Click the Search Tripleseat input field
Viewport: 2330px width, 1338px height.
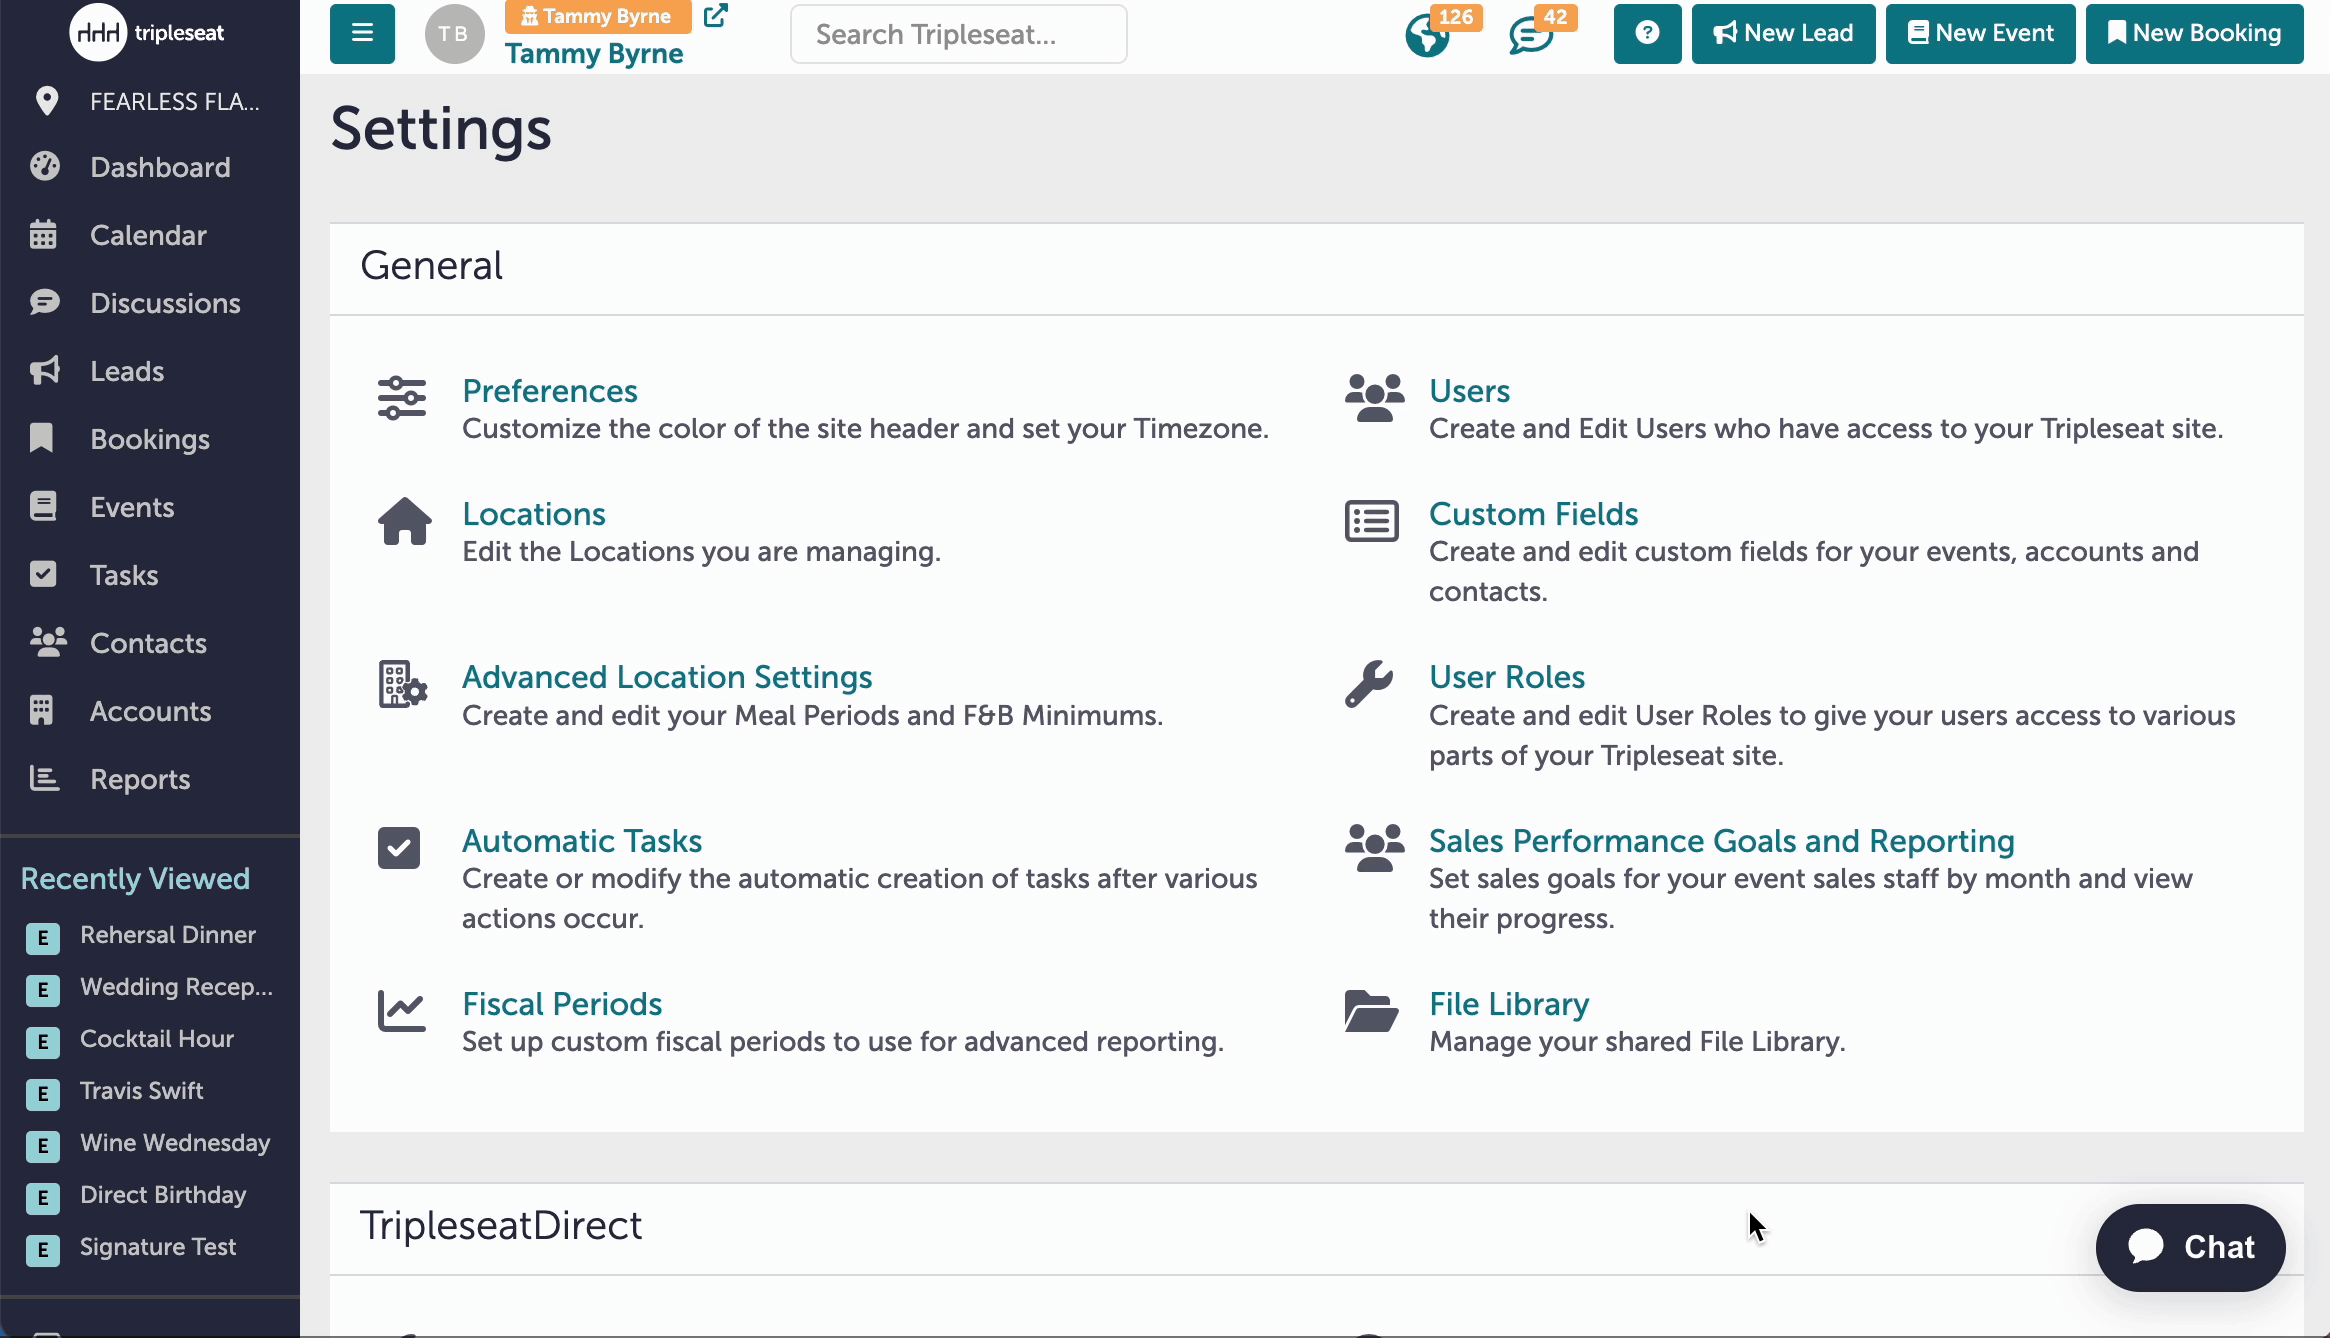958,34
